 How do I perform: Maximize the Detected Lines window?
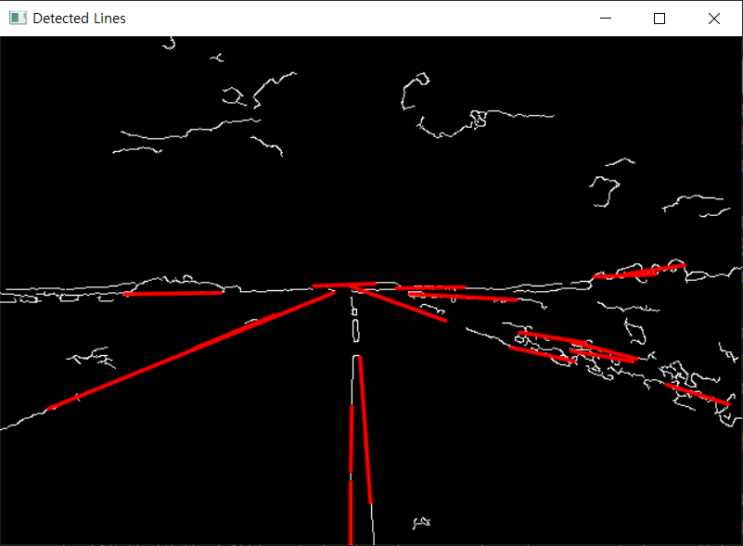point(659,18)
